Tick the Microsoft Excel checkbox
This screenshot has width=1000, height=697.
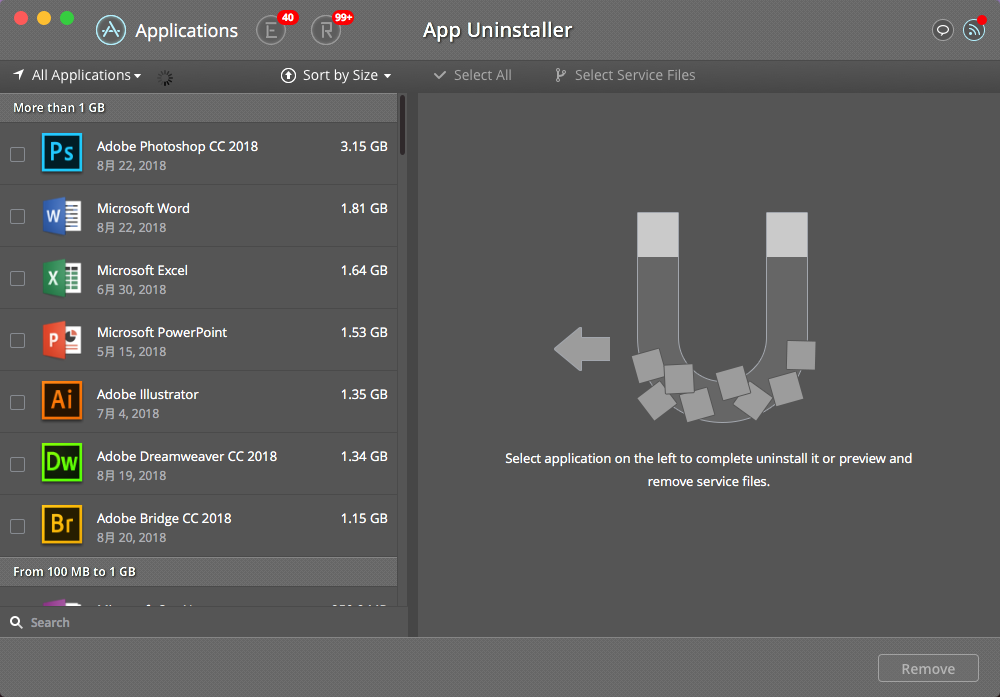(x=18, y=278)
